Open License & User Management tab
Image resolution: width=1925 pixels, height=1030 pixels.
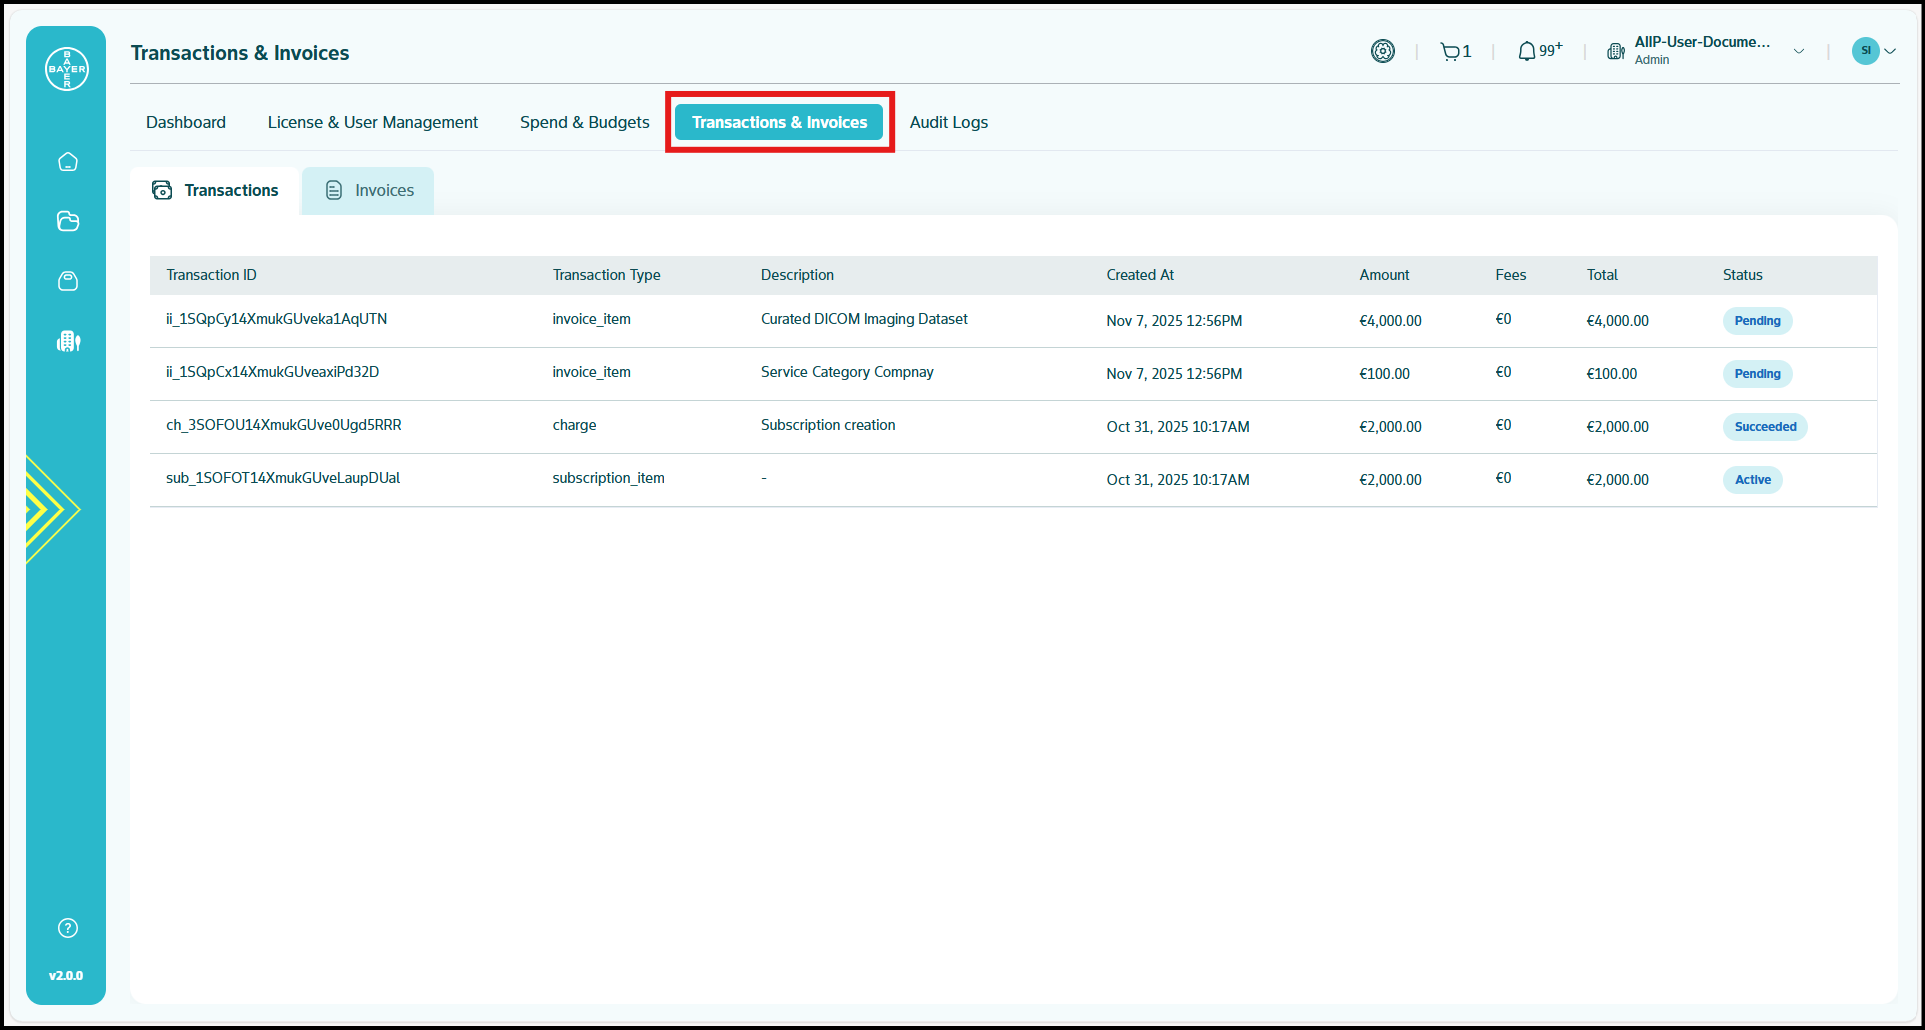(373, 123)
